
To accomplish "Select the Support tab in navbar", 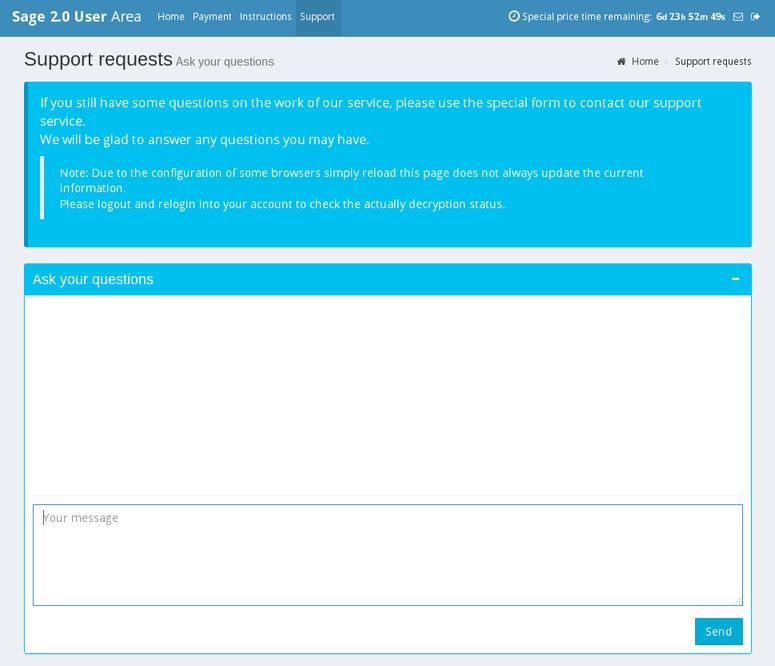I will pyautogui.click(x=317, y=17).
